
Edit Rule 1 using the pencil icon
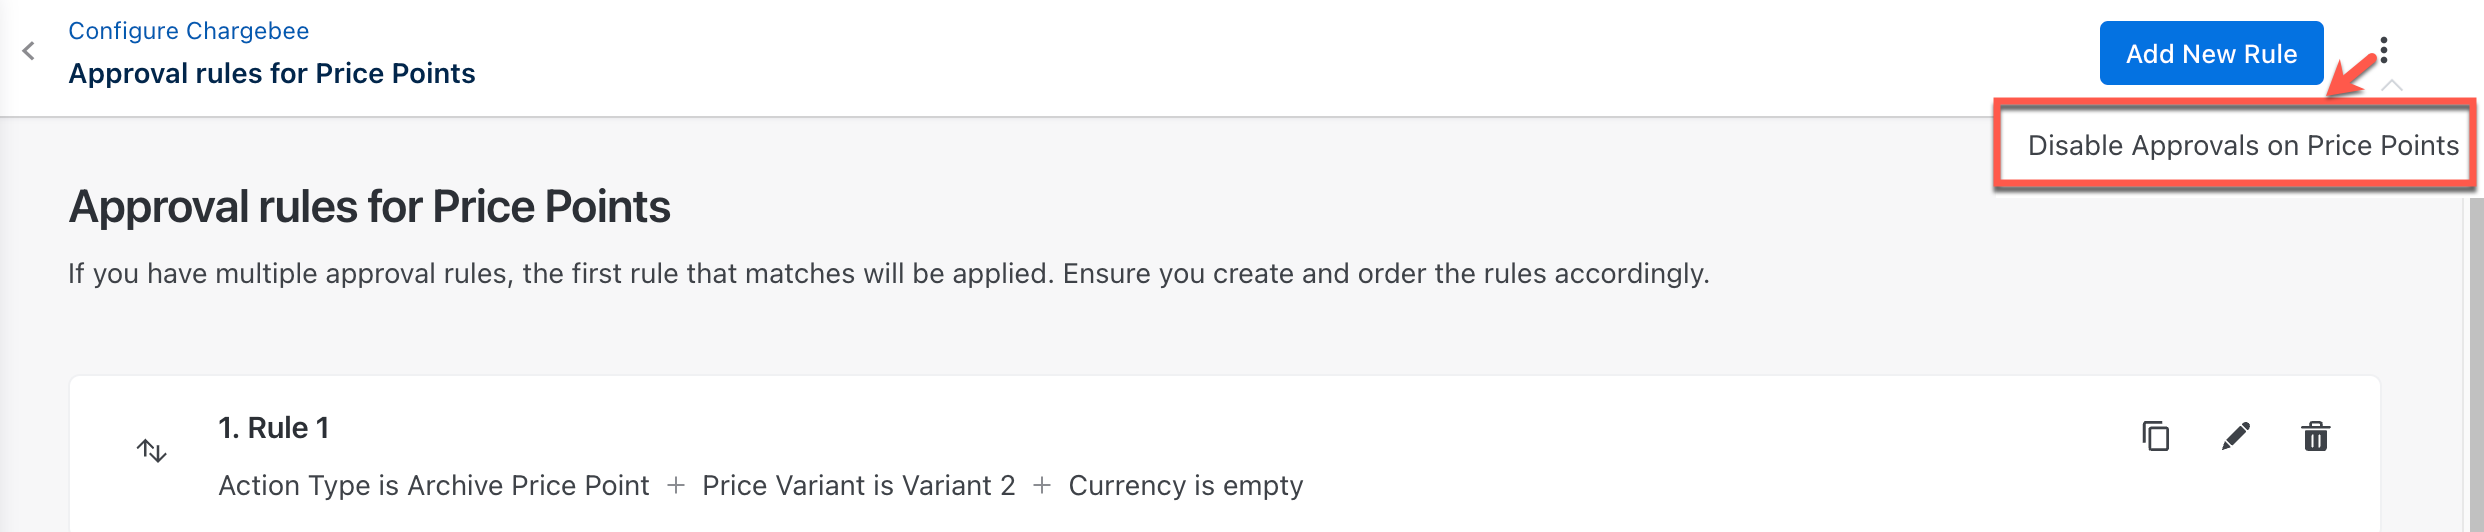[x=2236, y=436]
